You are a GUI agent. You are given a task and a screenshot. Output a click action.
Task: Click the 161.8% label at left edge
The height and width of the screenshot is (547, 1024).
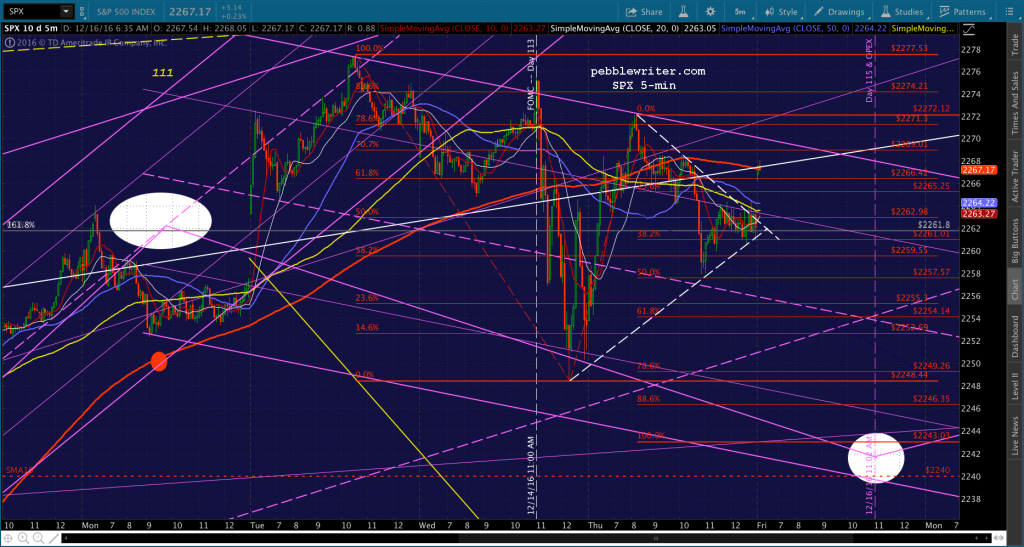click(20, 225)
